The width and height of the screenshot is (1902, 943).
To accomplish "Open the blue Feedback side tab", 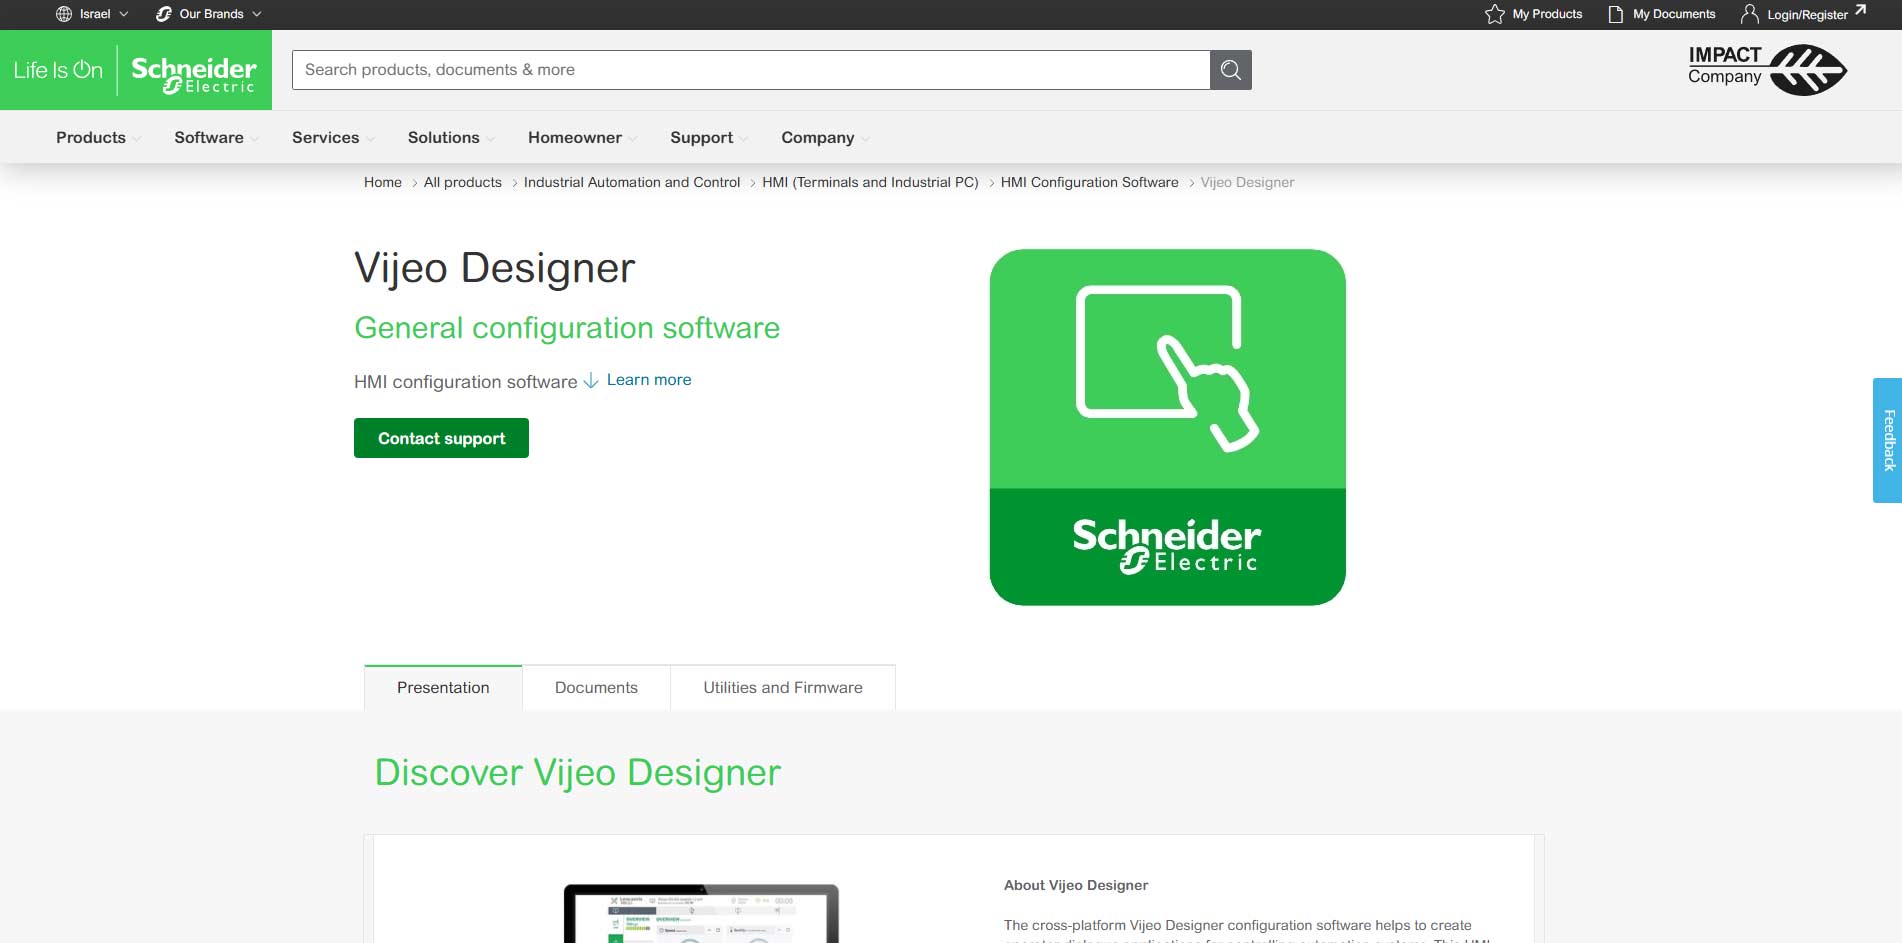I will coord(1887,440).
